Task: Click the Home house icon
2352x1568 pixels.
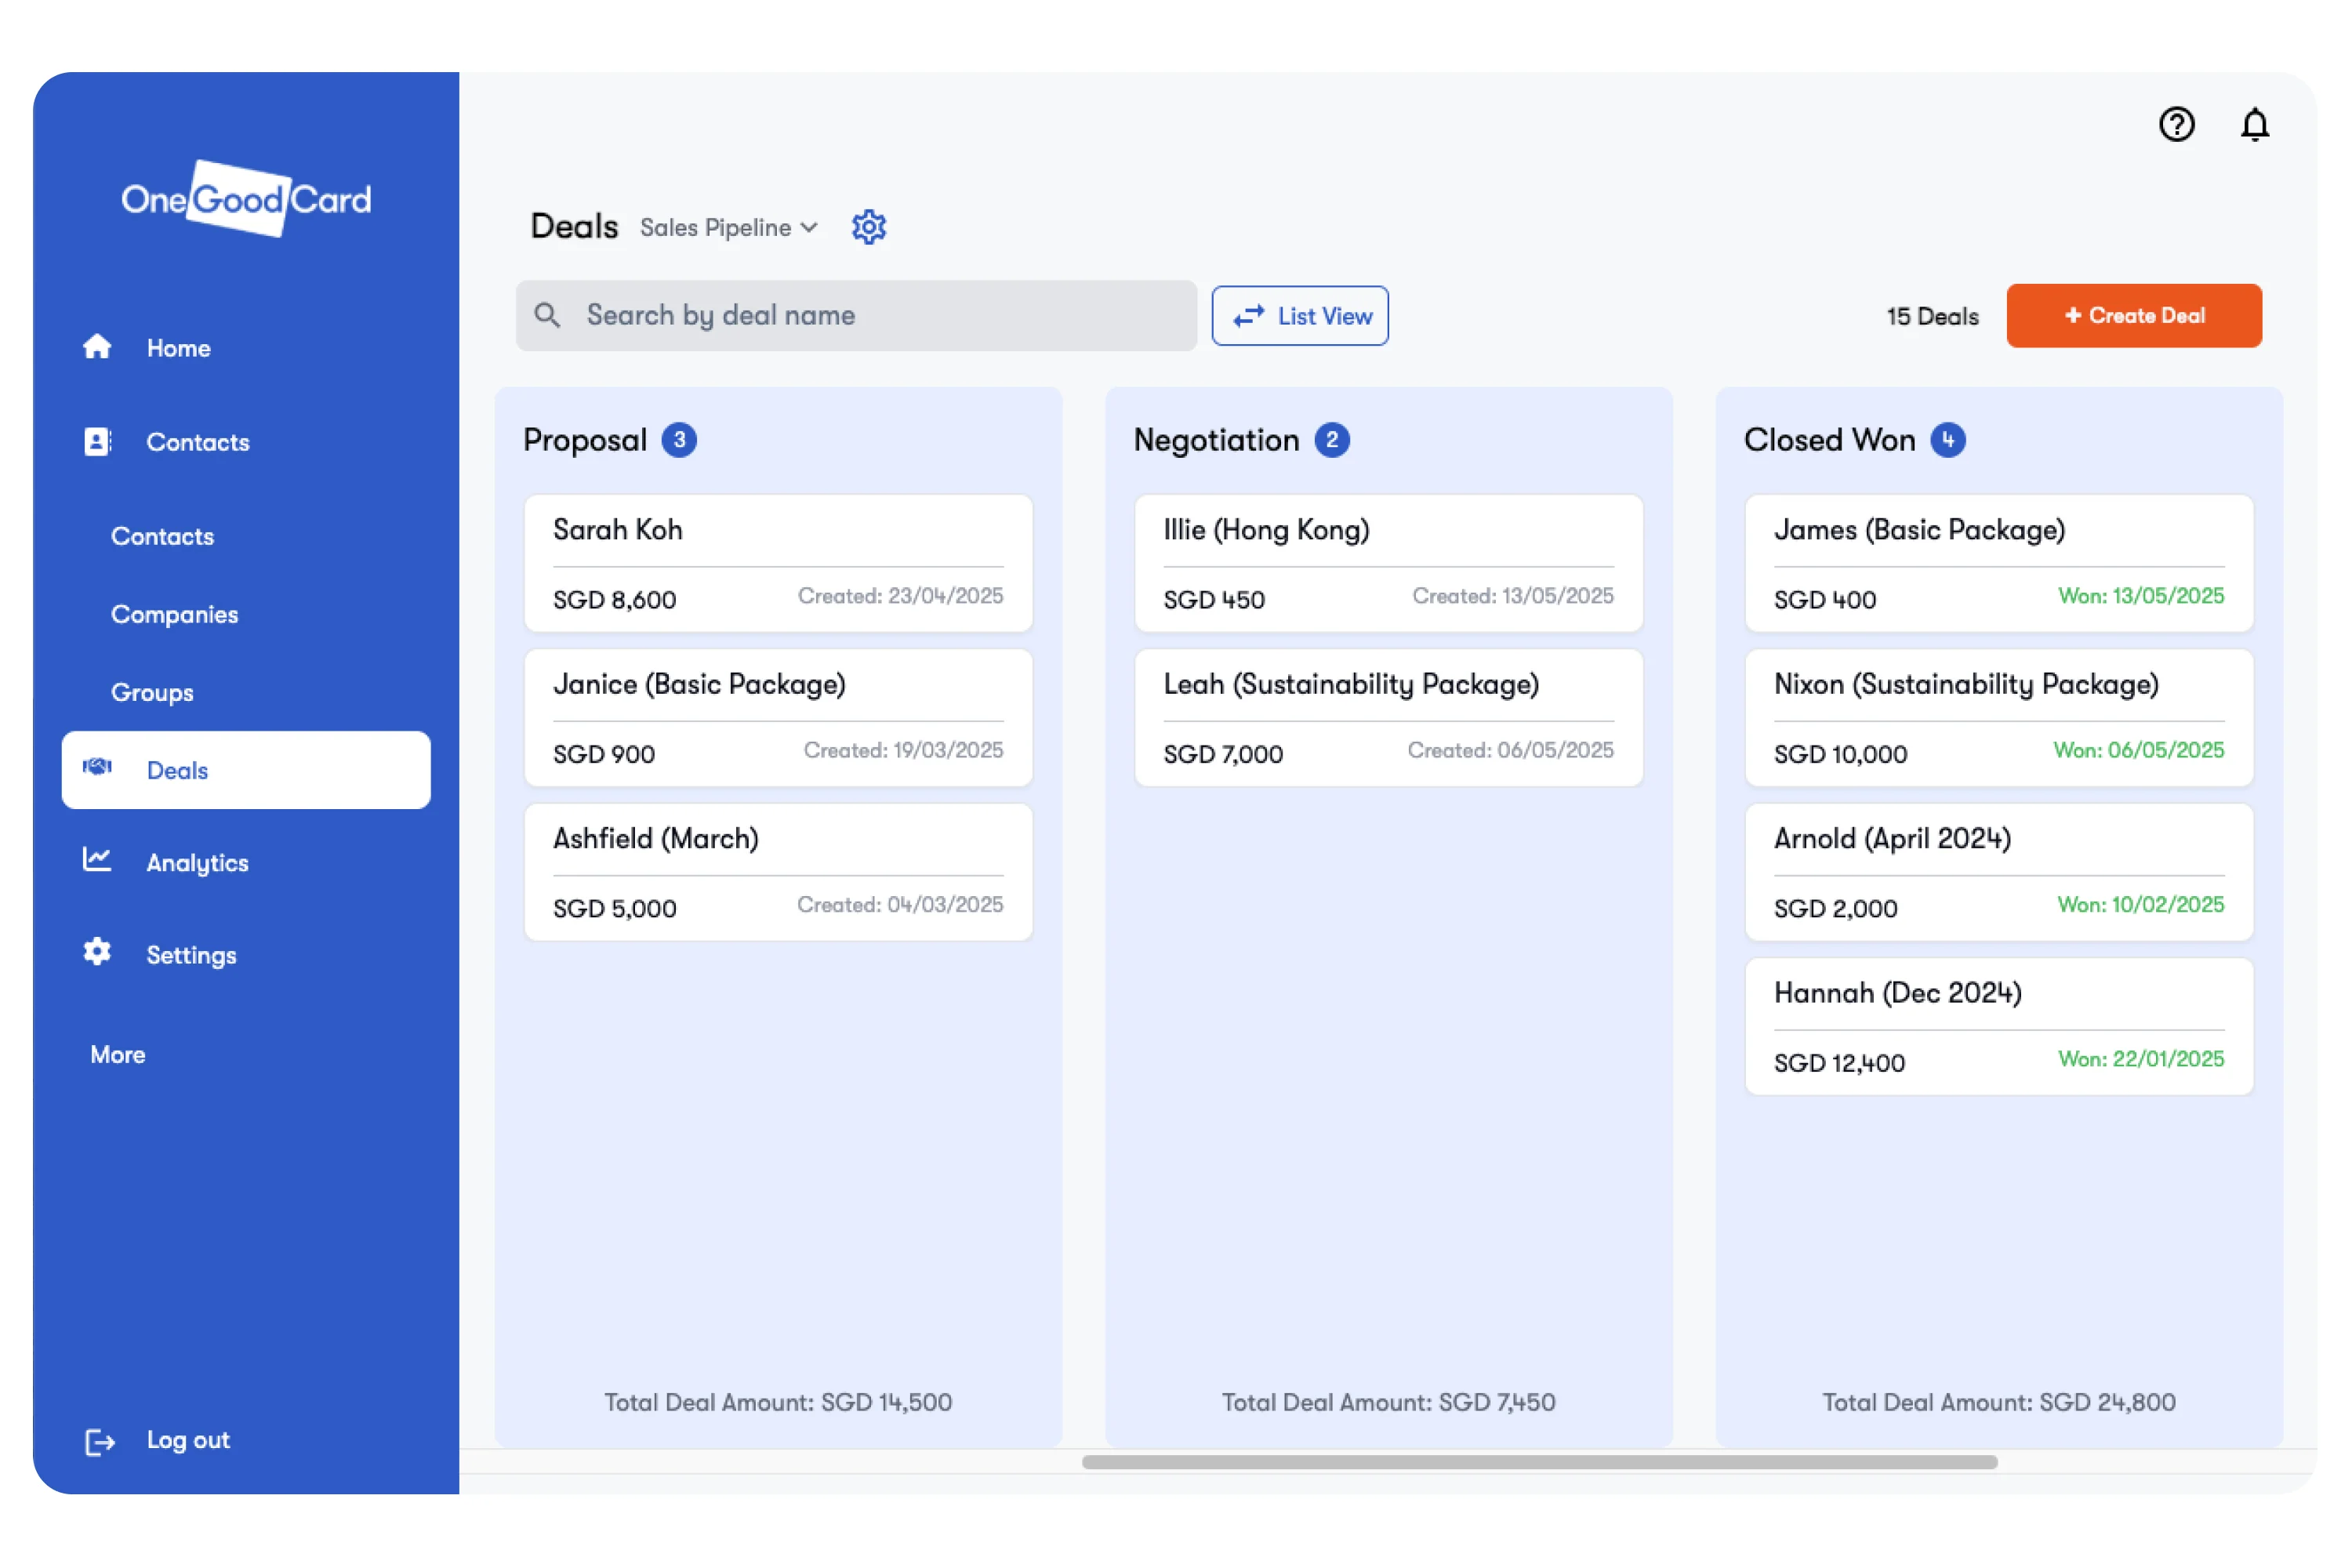Action: point(97,347)
